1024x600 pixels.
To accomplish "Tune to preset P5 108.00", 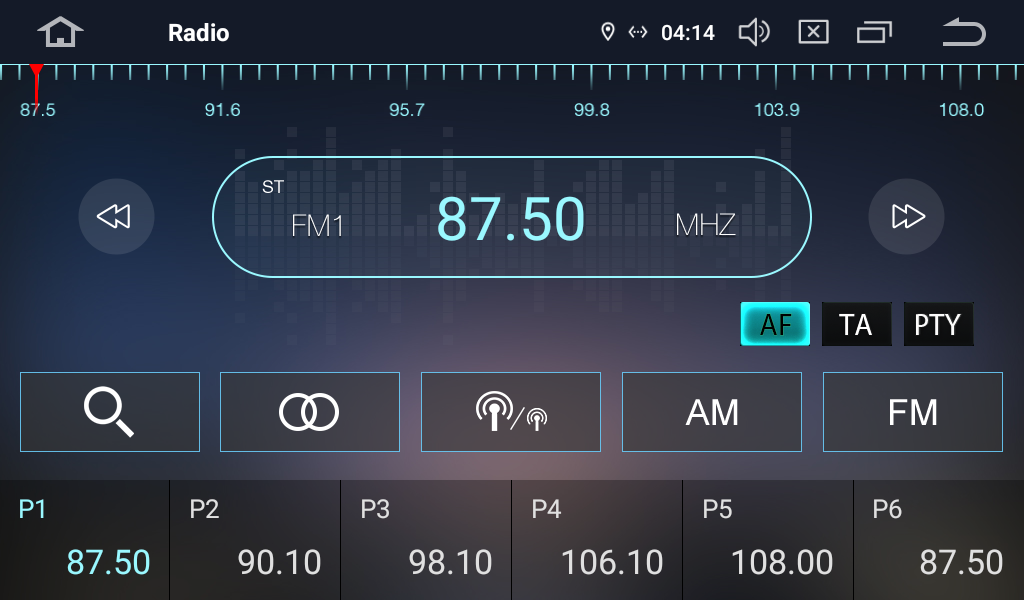I will [768, 540].
